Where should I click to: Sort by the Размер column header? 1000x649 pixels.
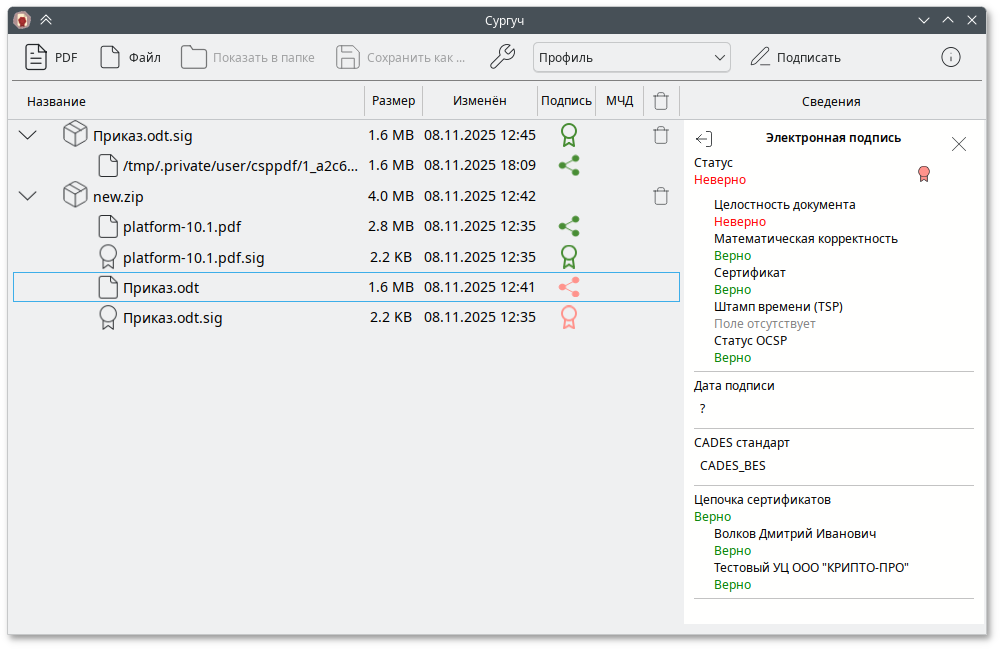coord(393,101)
